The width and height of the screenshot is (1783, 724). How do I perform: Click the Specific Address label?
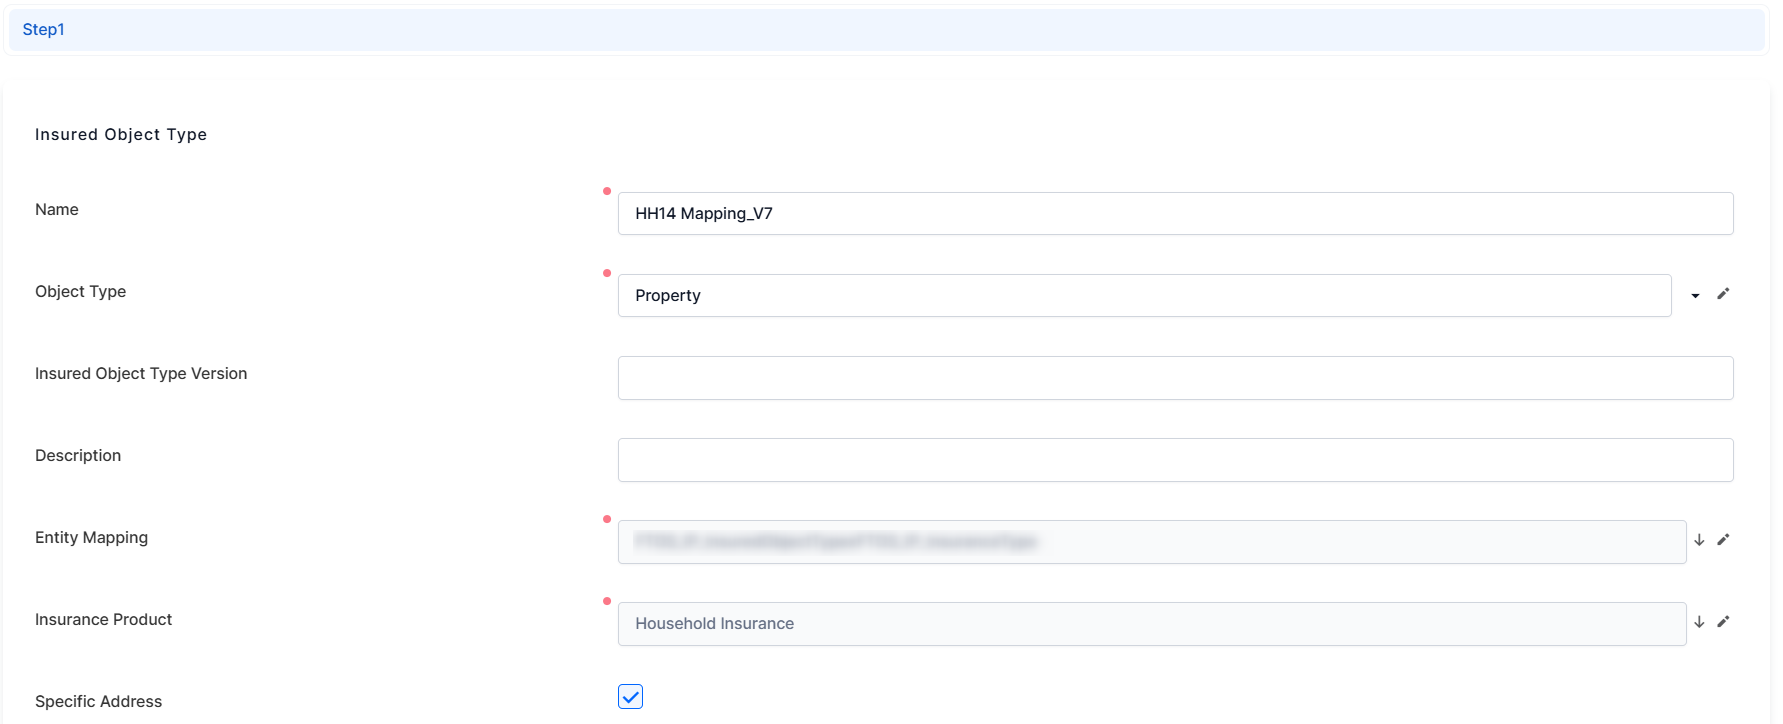click(98, 702)
